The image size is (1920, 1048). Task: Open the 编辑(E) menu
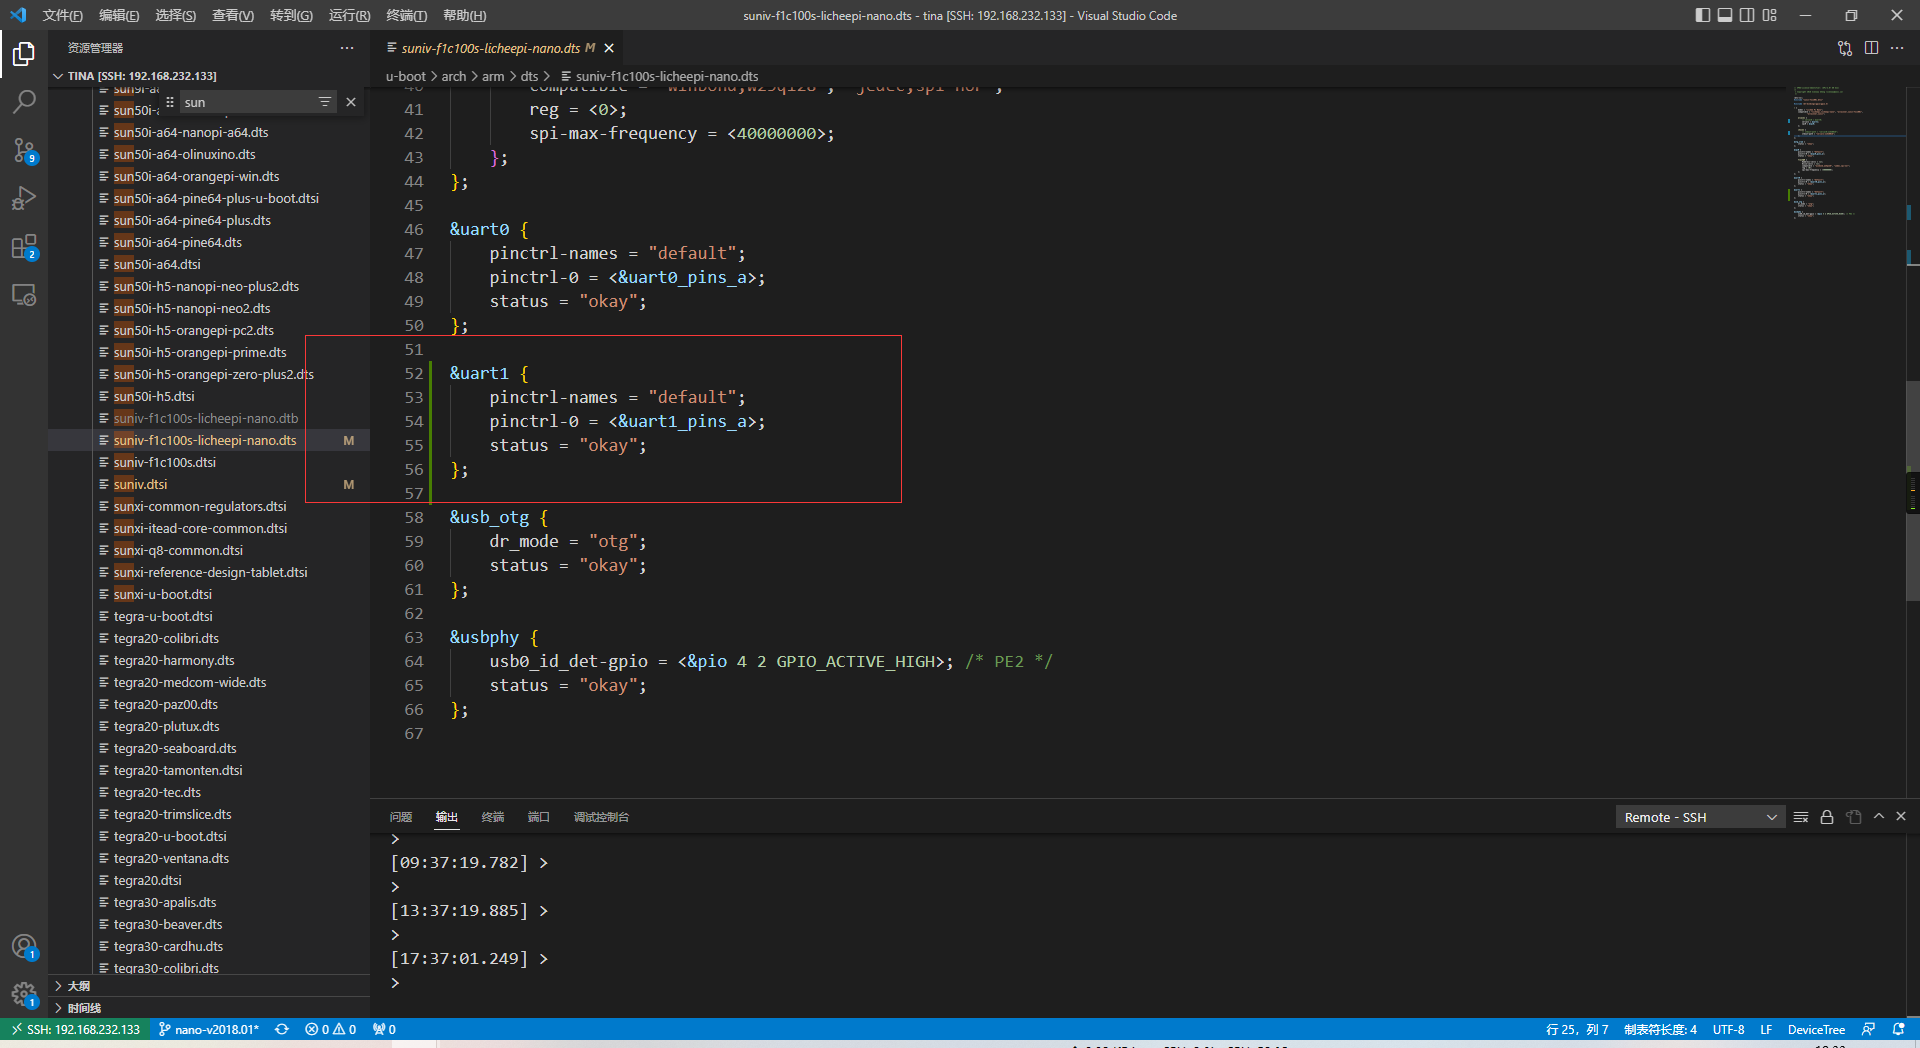[119, 15]
